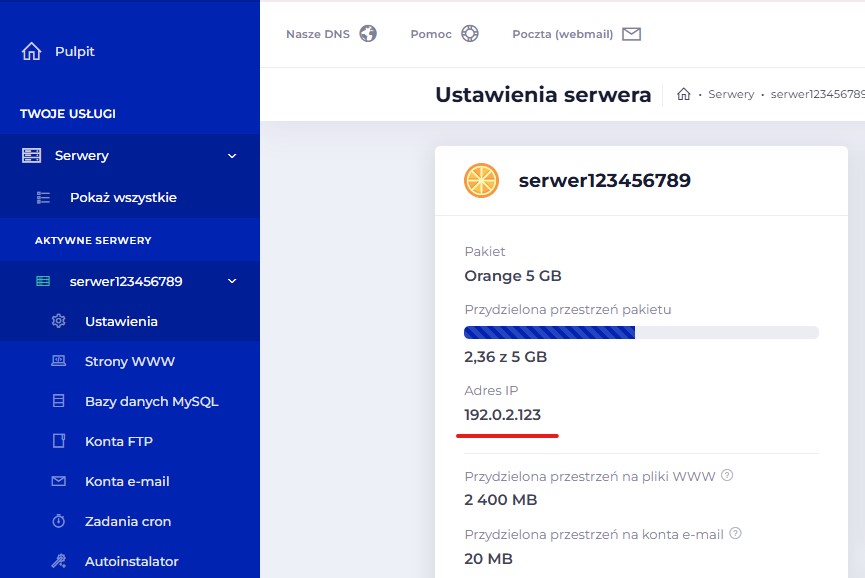Click the envelope icon next to Poczta (webmail)
865x578 pixels.
point(631,34)
